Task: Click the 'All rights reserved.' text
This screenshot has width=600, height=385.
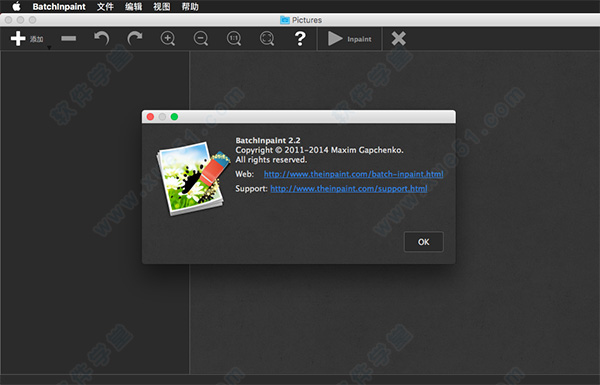Action: [x=271, y=160]
